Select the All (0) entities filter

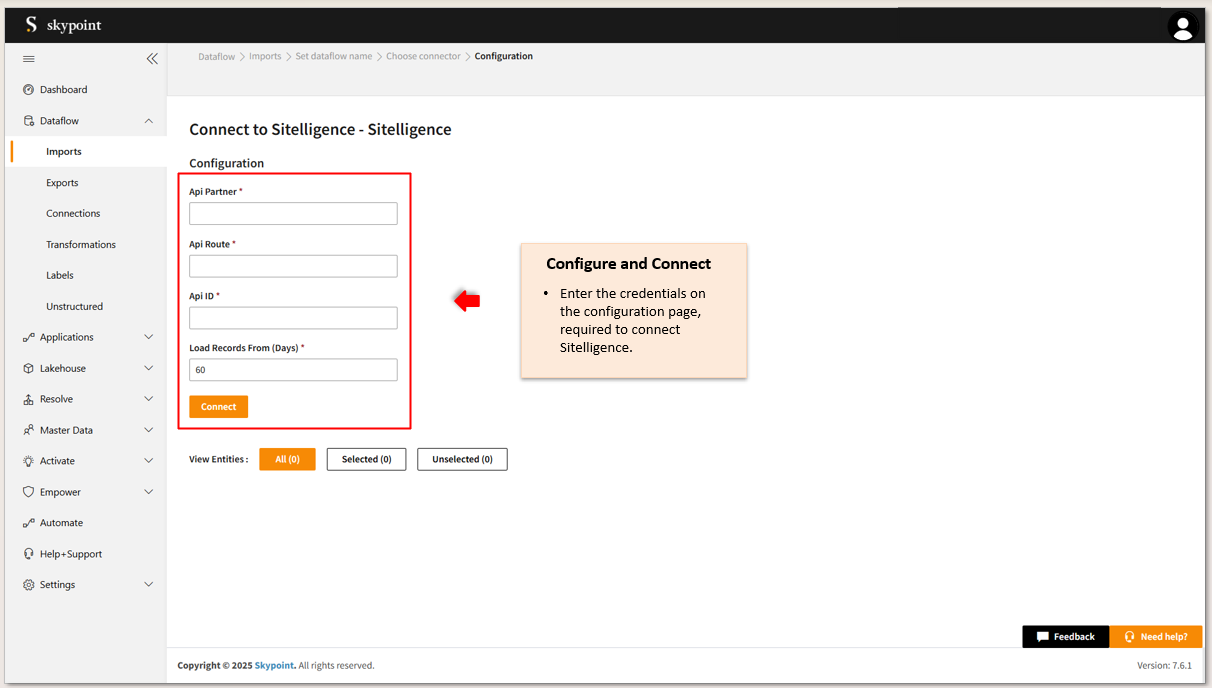pos(287,459)
